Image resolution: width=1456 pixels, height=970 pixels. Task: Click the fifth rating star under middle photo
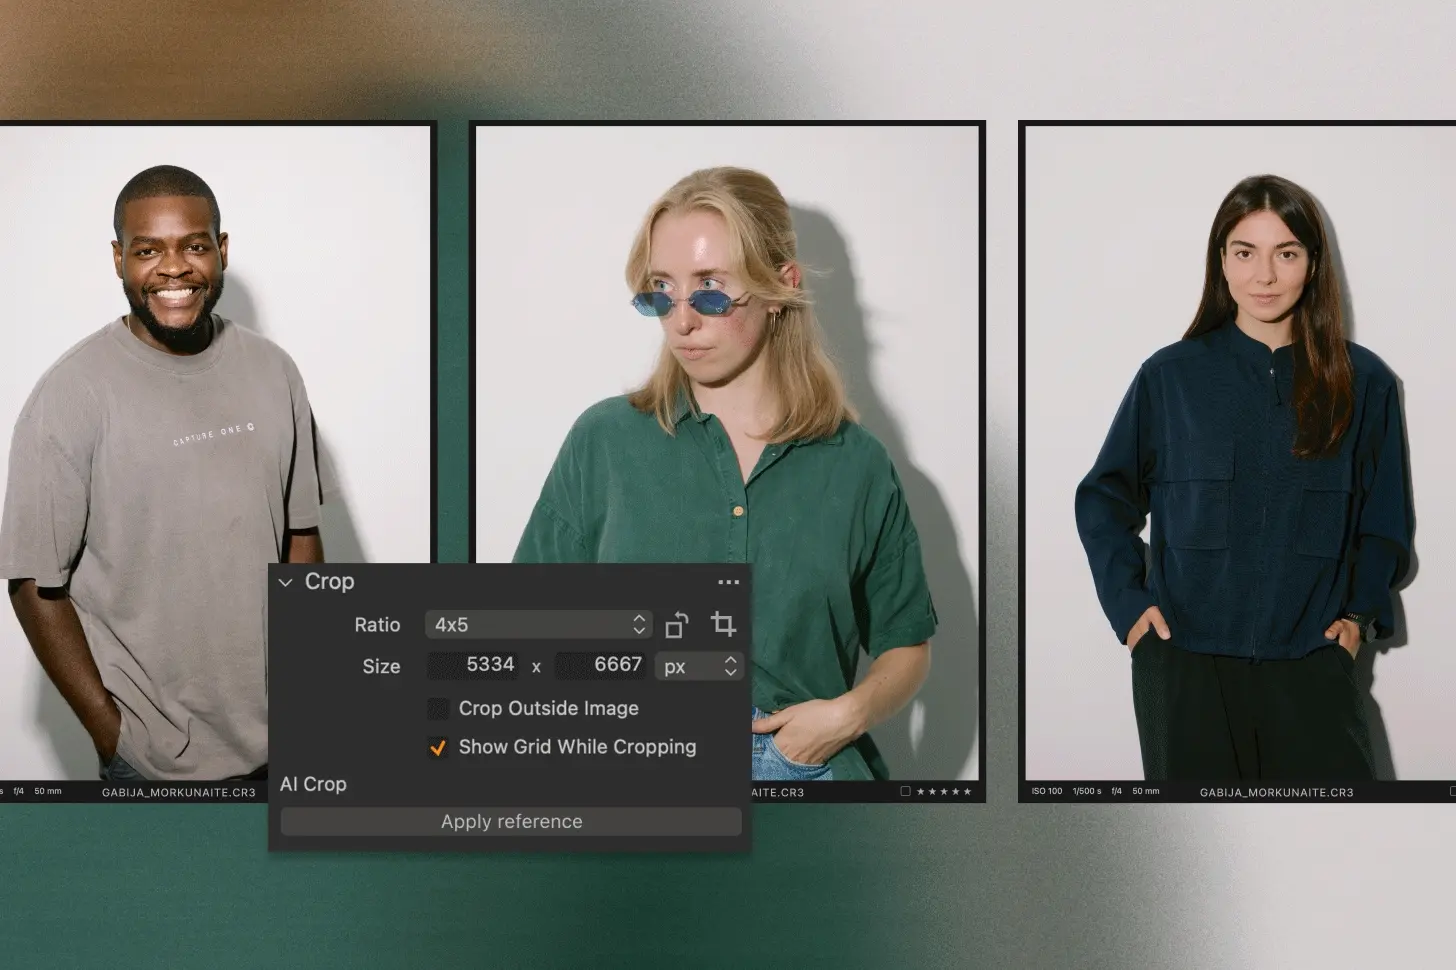point(967,792)
